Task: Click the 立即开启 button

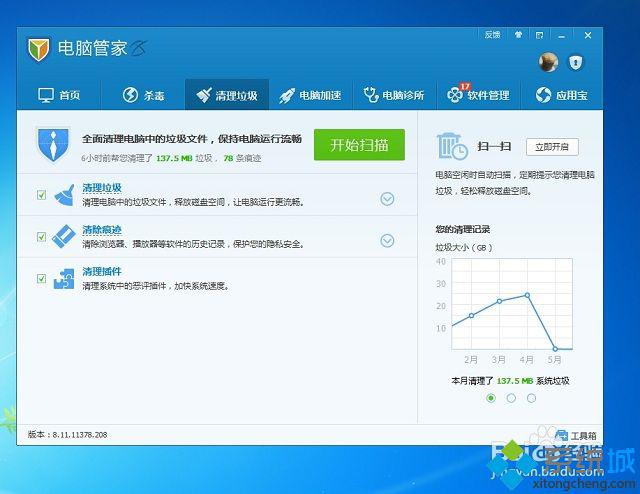Action: point(552,147)
